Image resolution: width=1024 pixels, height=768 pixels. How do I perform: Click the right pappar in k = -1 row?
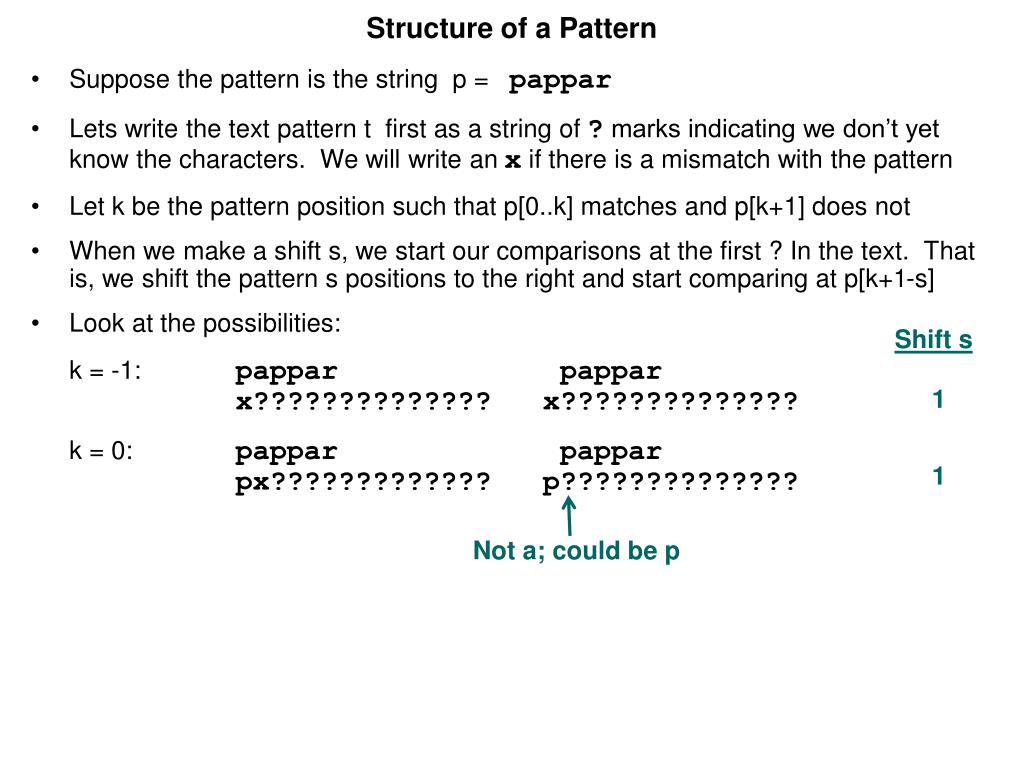click(610, 372)
